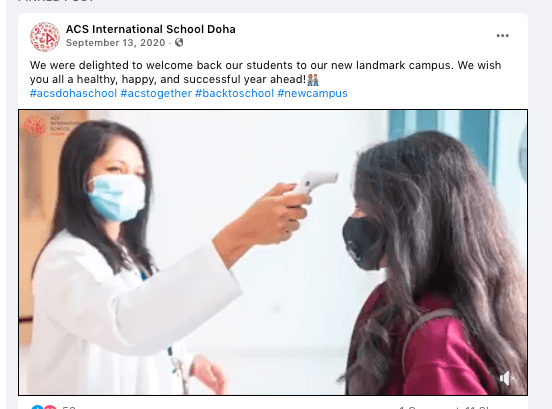
Task: Open the ACS International School Doha page name
Action: point(151,29)
